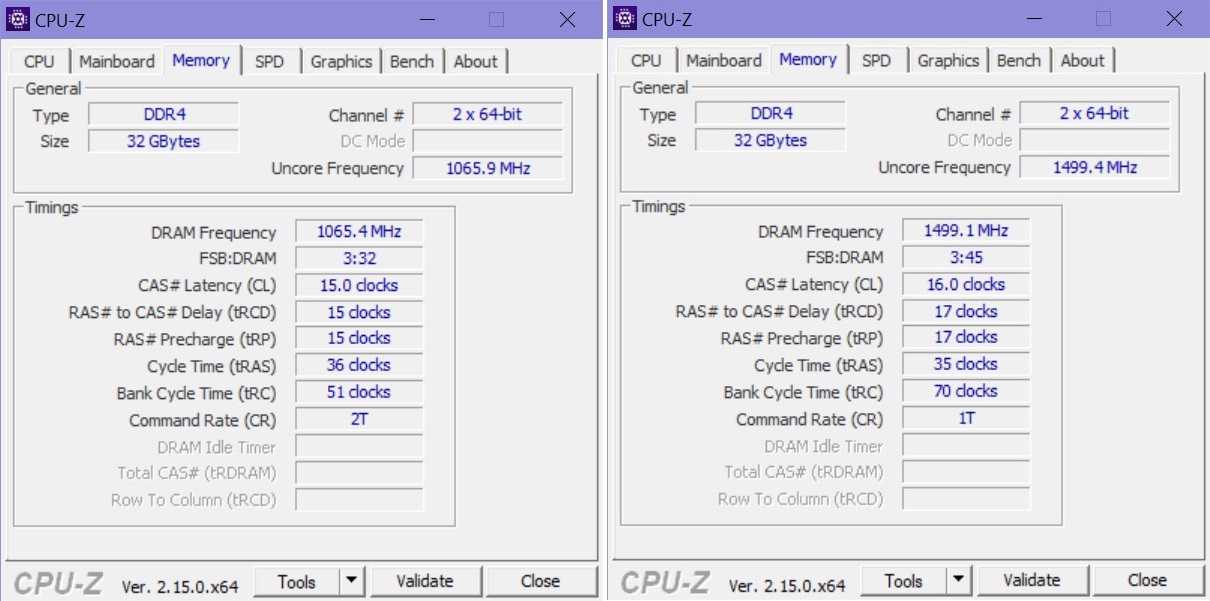Click Tools button in left window
This screenshot has width=1210, height=601.
pos(297,581)
